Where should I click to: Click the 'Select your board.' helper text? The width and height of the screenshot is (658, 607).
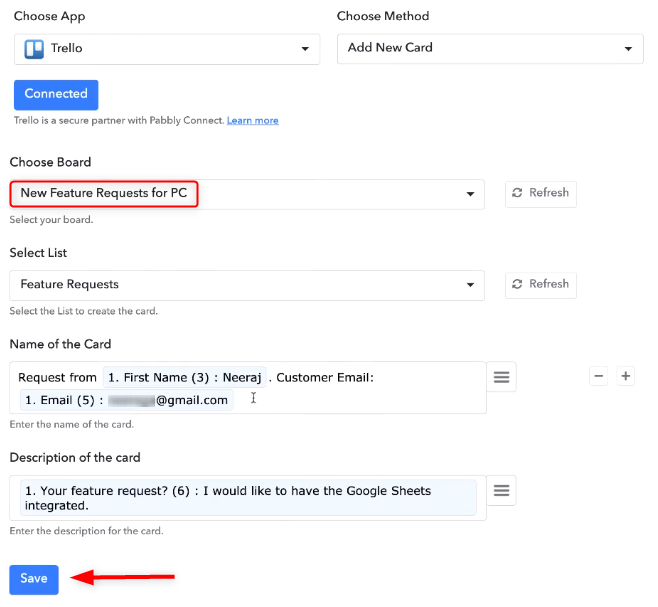pos(51,220)
